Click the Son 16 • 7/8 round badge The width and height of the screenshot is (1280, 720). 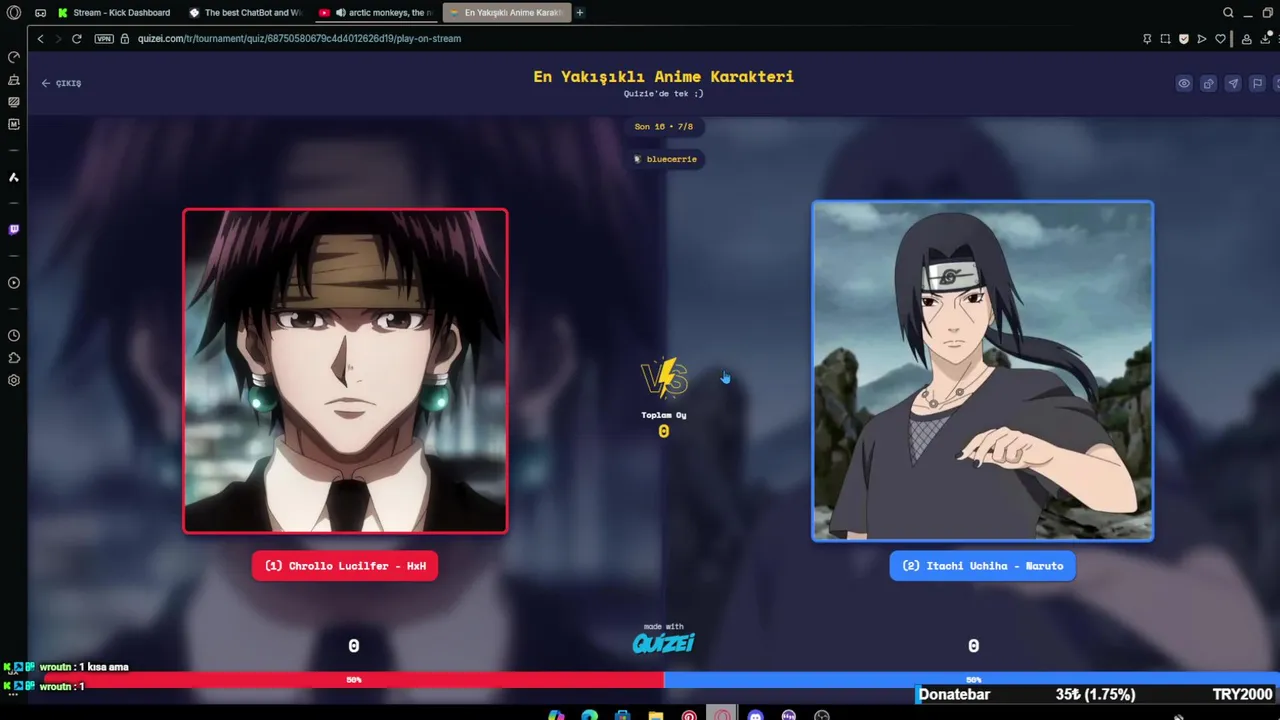664,127
